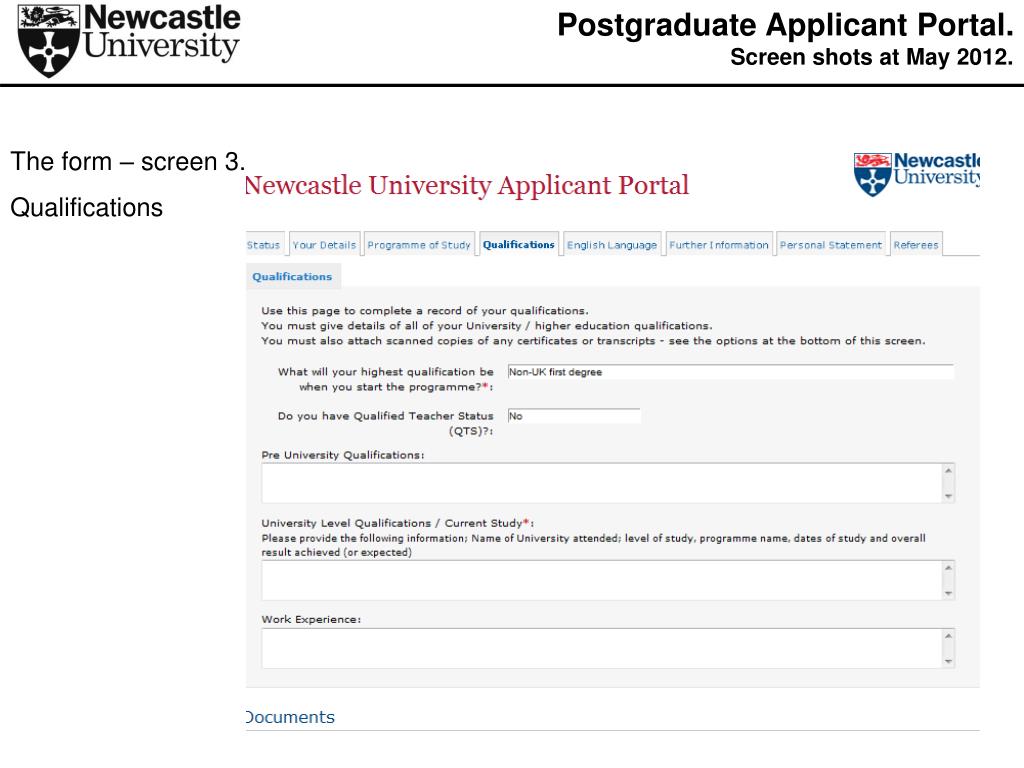The height and width of the screenshot is (768, 1024).
Task: Click the 'University Level Qualifications / Current Study' label
Action: click(398, 523)
